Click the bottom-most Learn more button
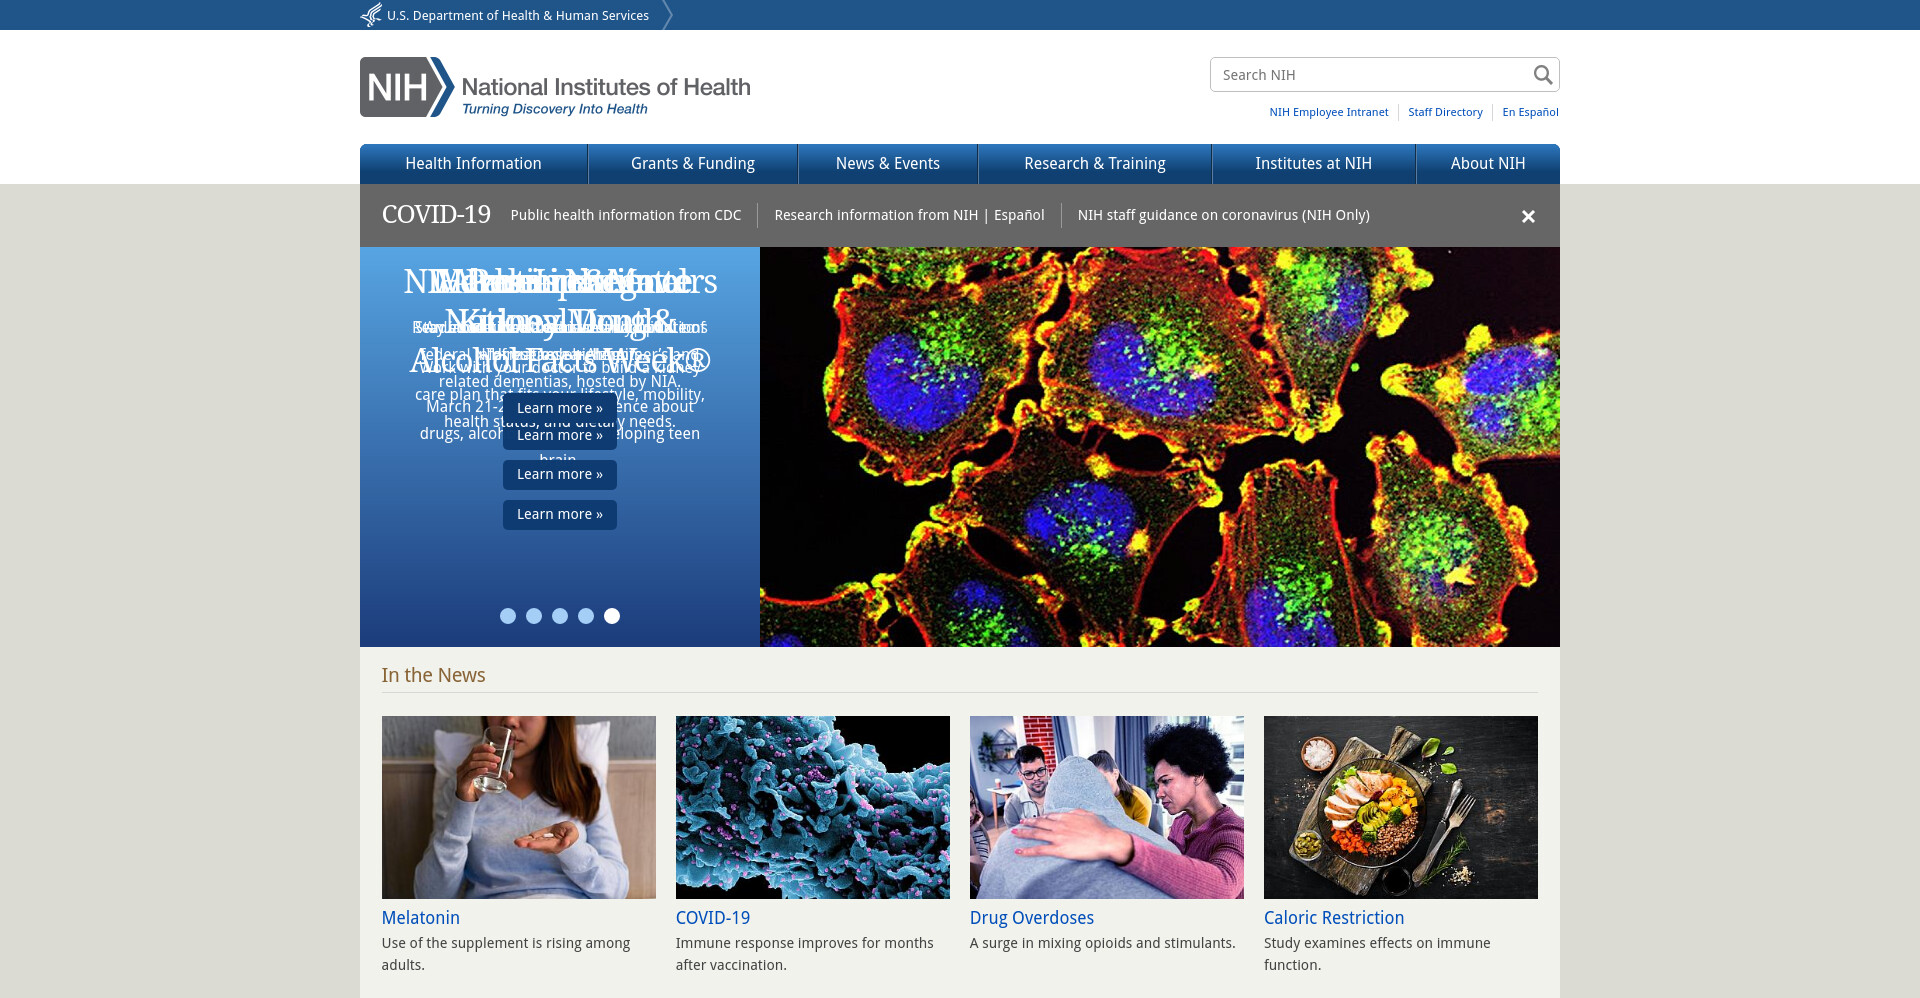The height and width of the screenshot is (998, 1920). [x=560, y=514]
